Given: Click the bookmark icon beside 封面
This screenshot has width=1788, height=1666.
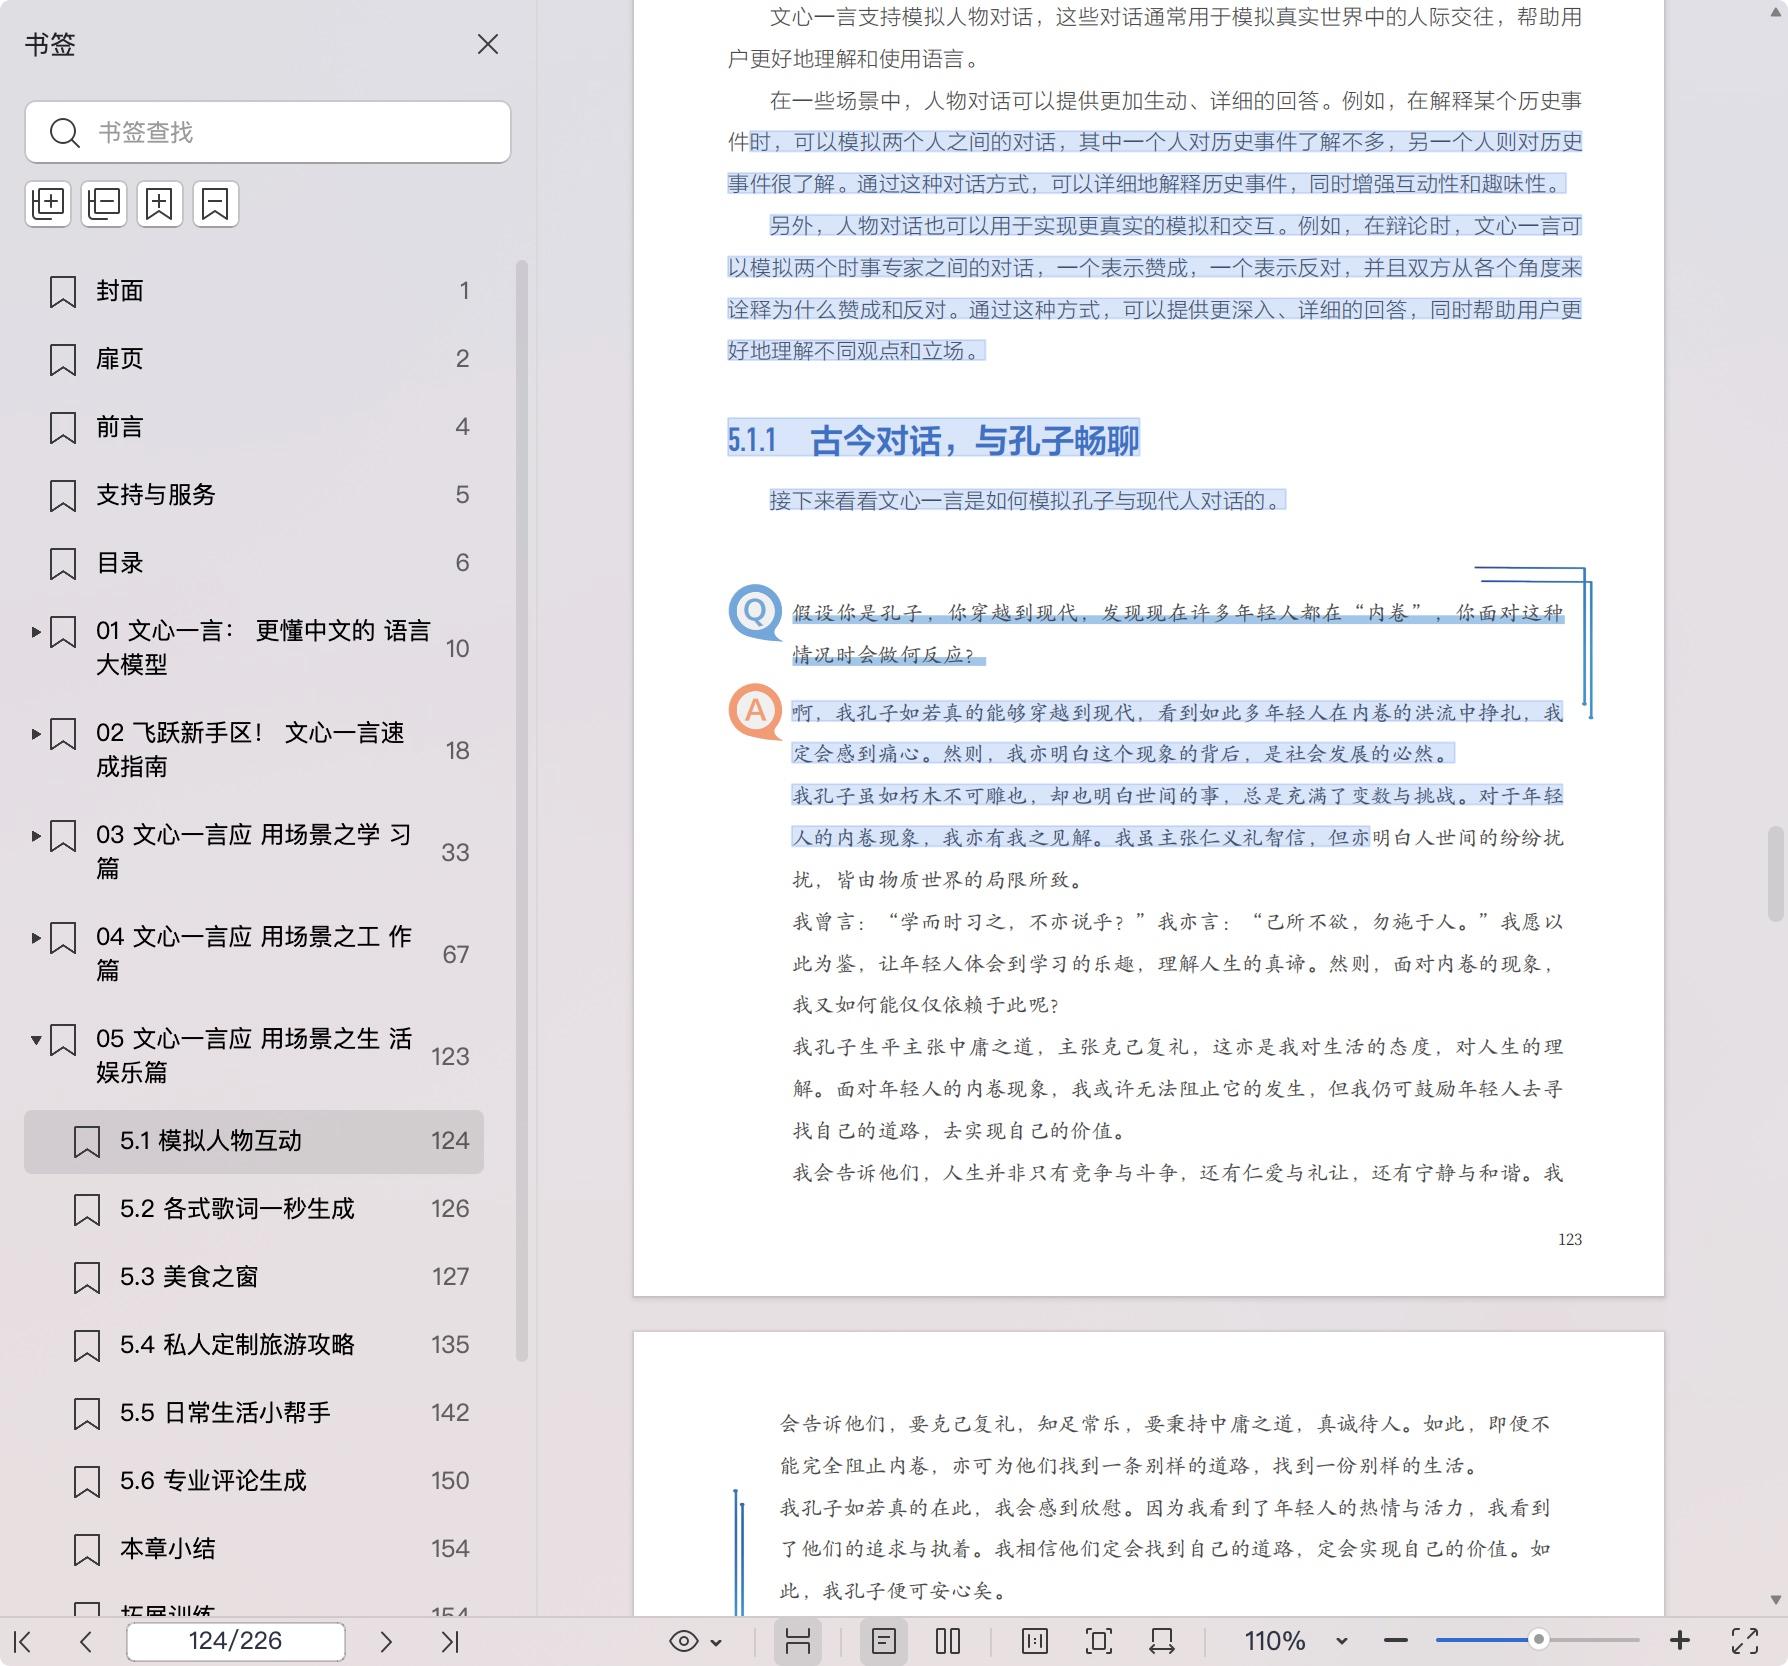Looking at the screenshot, I should pos(63,292).
